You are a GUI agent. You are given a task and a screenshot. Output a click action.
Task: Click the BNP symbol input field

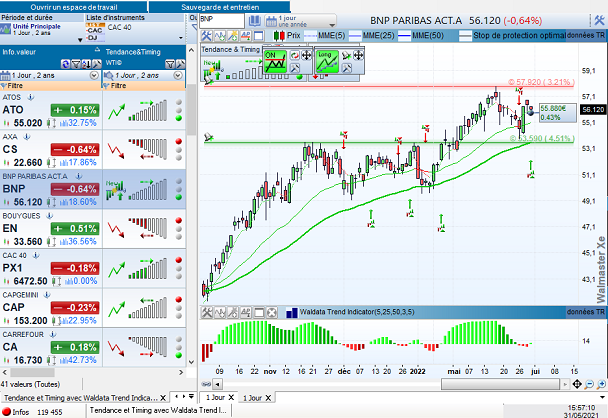[x=222, y=21]
